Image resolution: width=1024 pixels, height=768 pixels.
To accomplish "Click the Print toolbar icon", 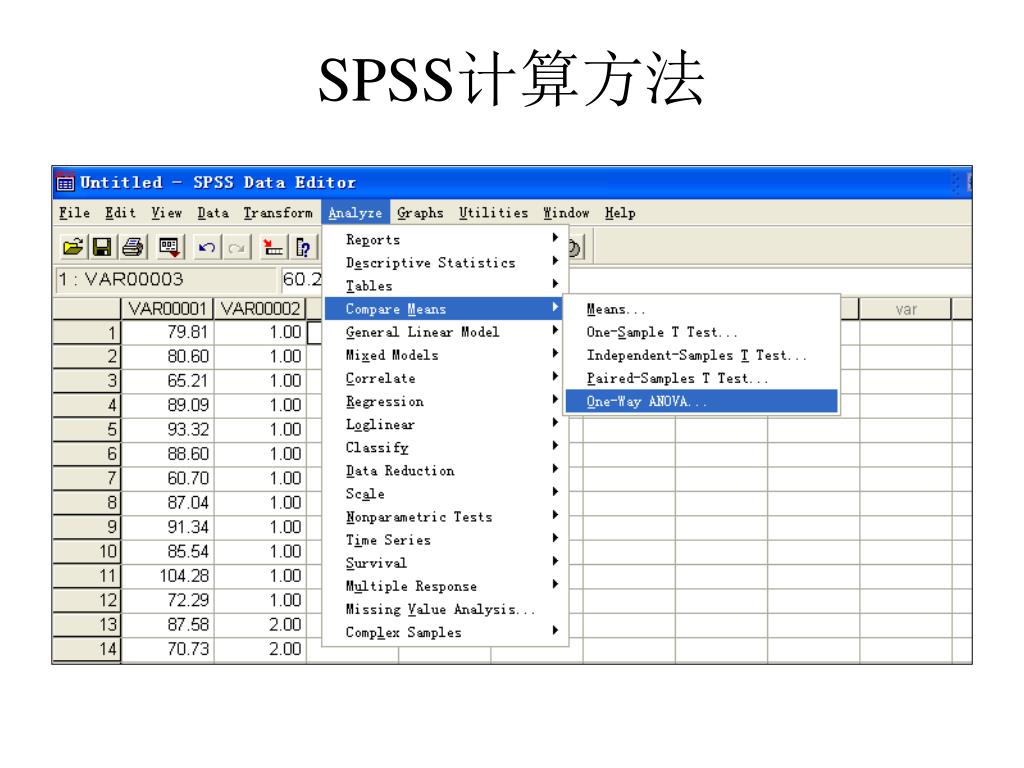I will [133, 248].
